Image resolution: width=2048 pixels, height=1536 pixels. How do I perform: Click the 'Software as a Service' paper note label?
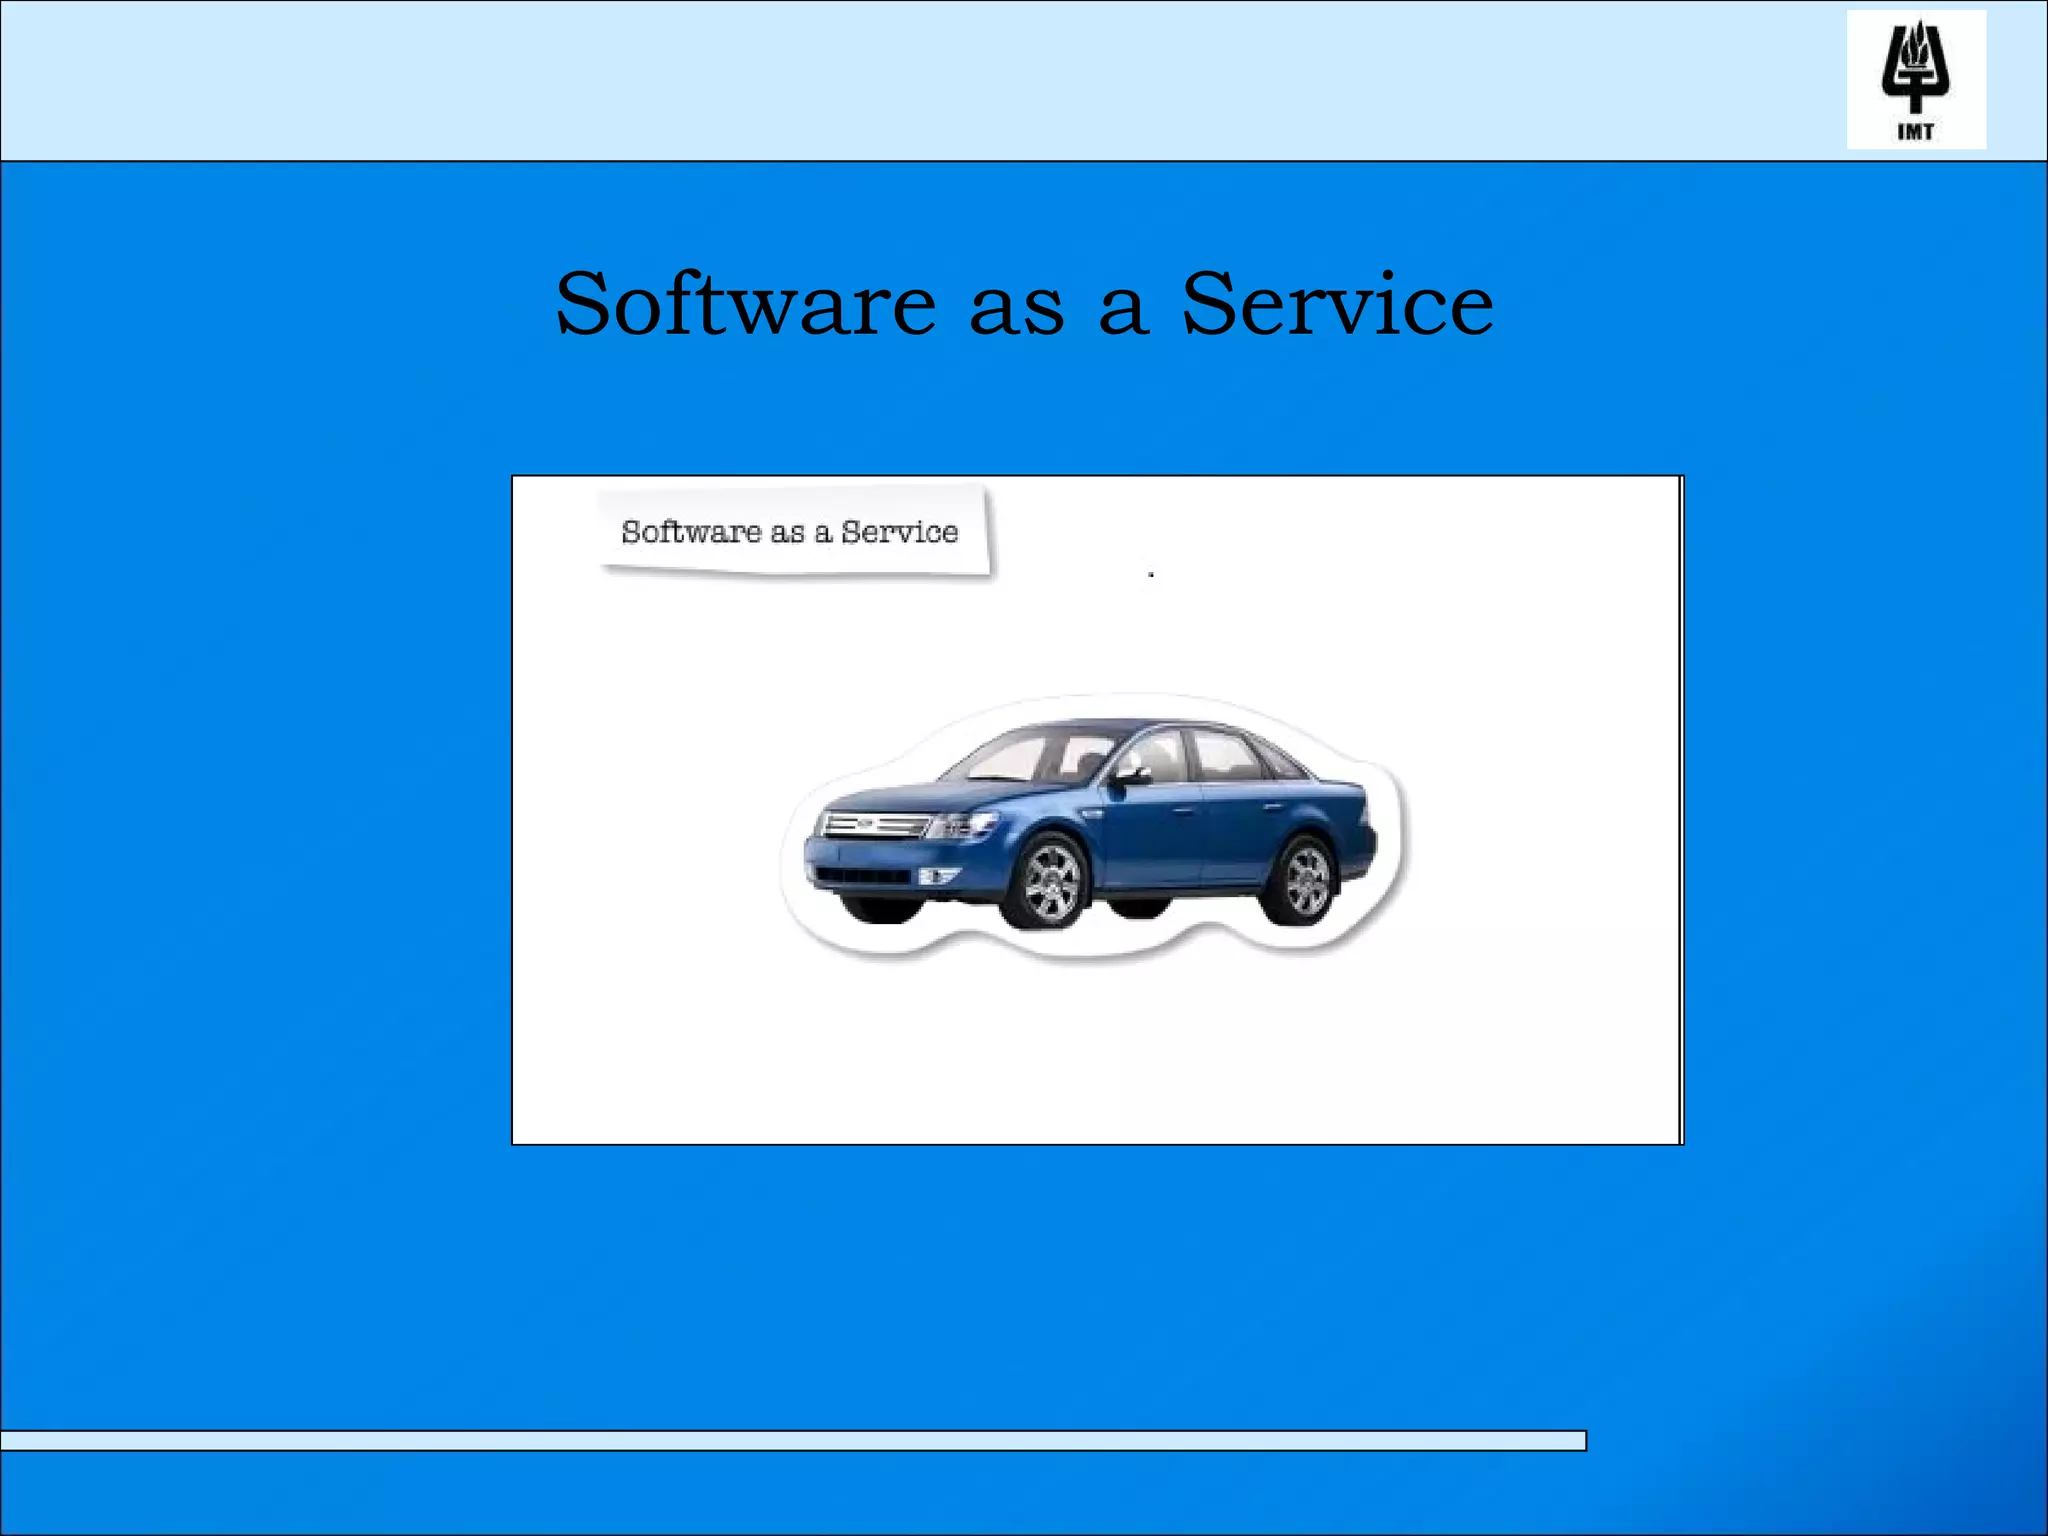(x=790, y=531)
